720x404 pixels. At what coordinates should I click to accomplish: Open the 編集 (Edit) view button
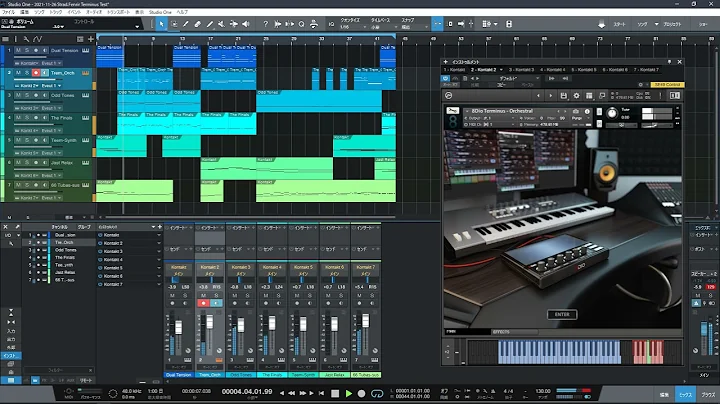coord(664,394)
